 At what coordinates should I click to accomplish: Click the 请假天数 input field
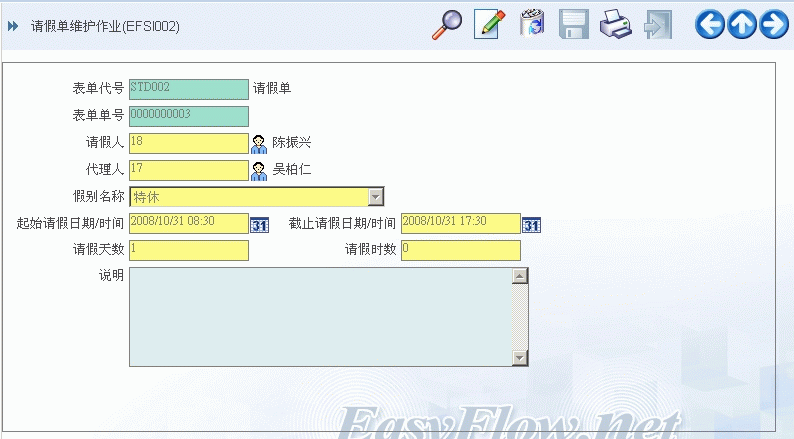point(188,250)
